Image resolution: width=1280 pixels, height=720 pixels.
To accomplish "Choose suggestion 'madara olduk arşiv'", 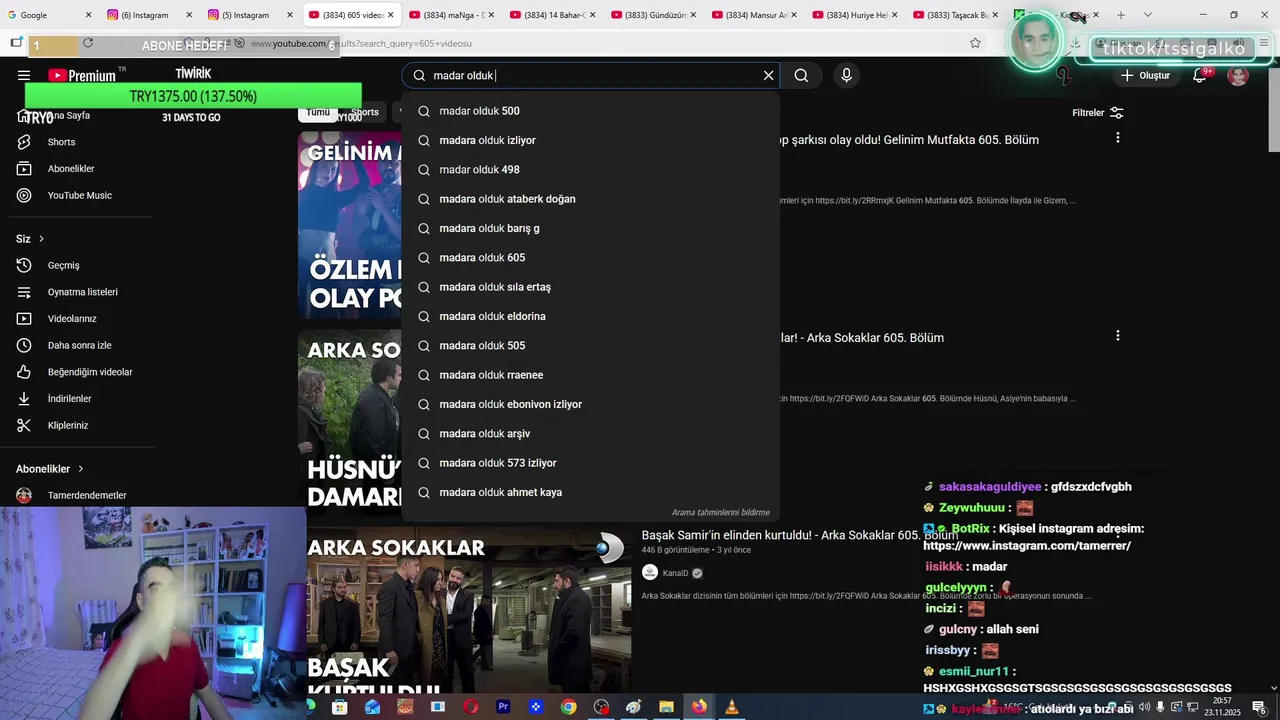I will [590, 434].
